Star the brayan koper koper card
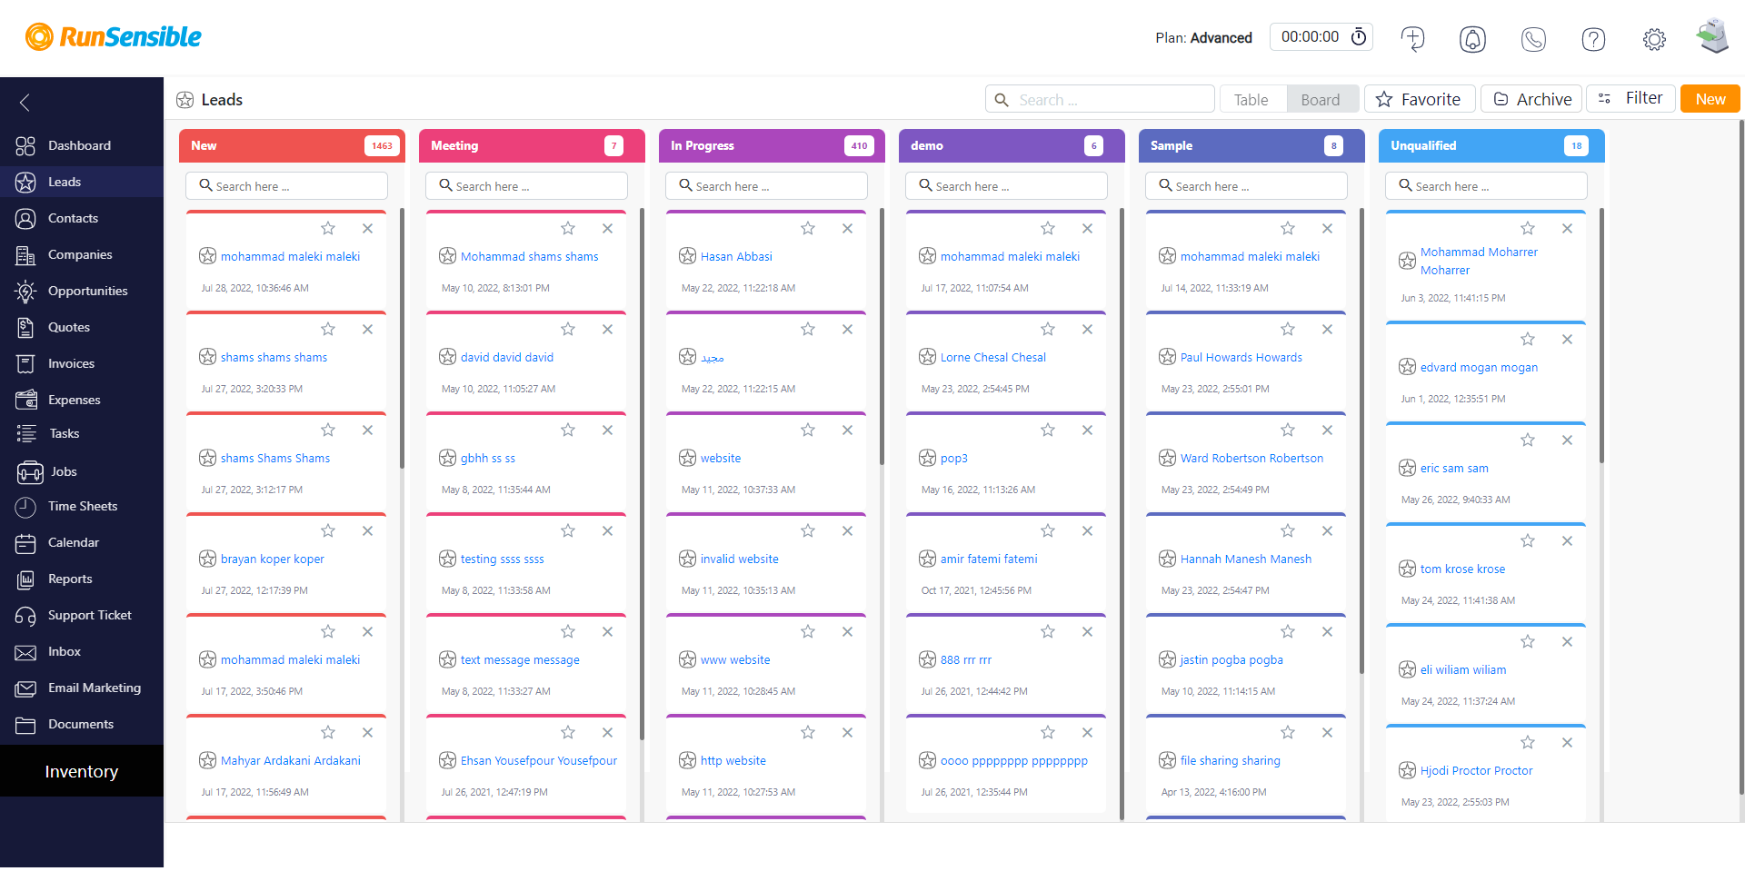The image size is (1745, 881). [328, 531]
